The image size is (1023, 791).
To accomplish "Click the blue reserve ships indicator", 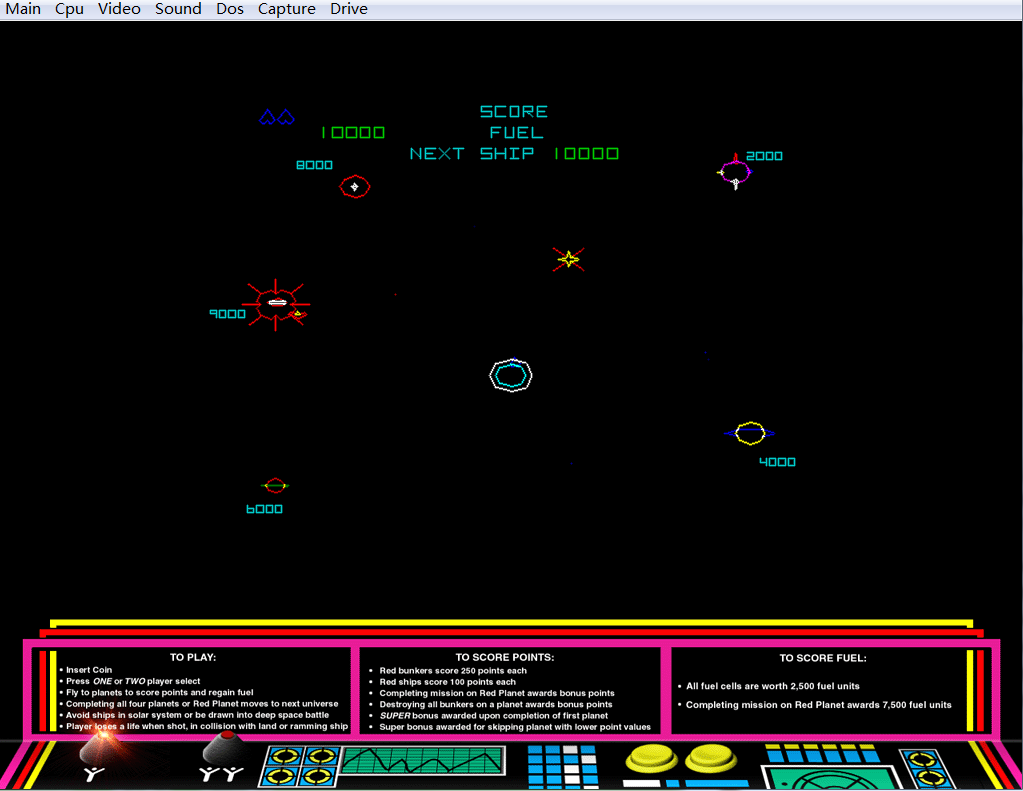I will click(x=277, y=117).
